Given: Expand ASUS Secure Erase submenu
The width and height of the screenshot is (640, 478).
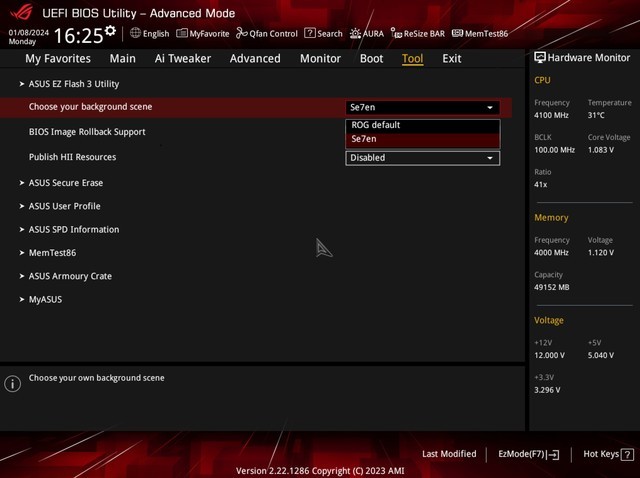Looking at the screenshot, I should point(65,183).
